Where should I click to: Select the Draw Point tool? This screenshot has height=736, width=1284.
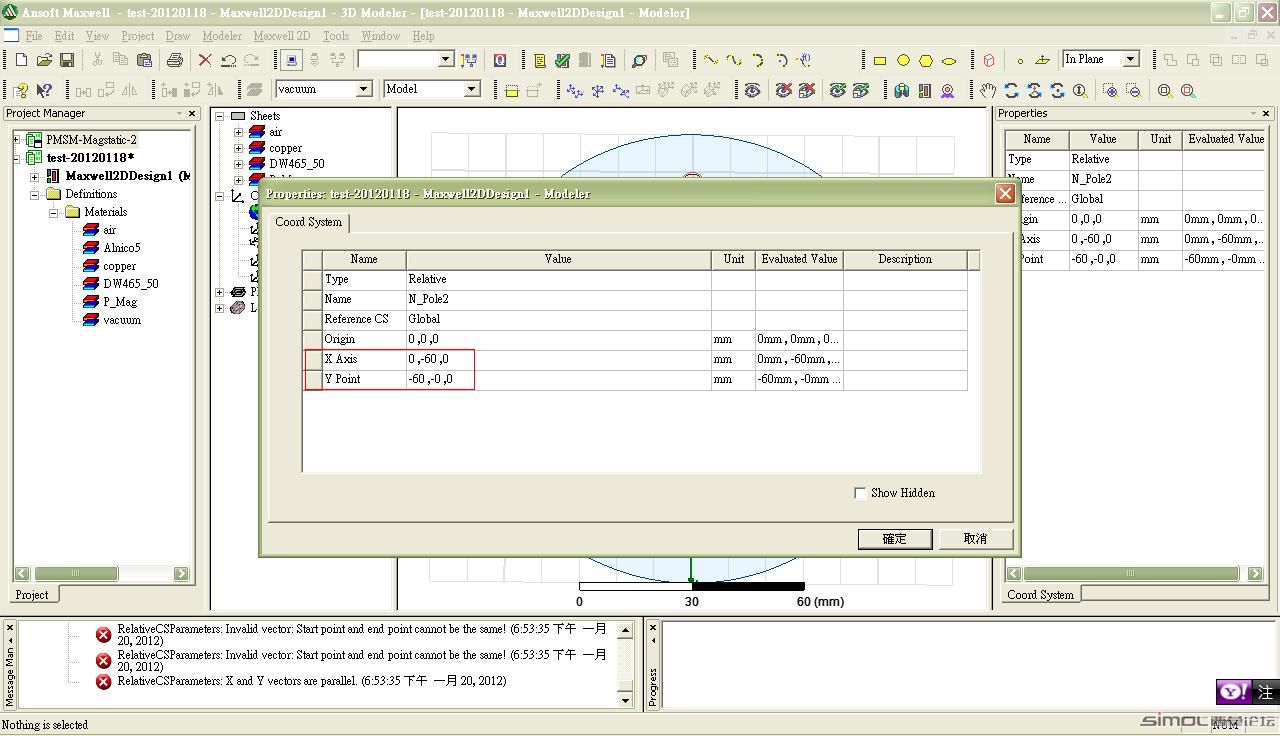click(1020, 60)
